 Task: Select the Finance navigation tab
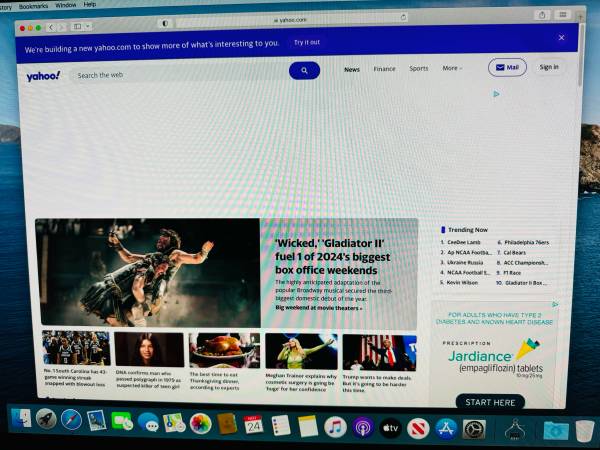click(384, 69)
